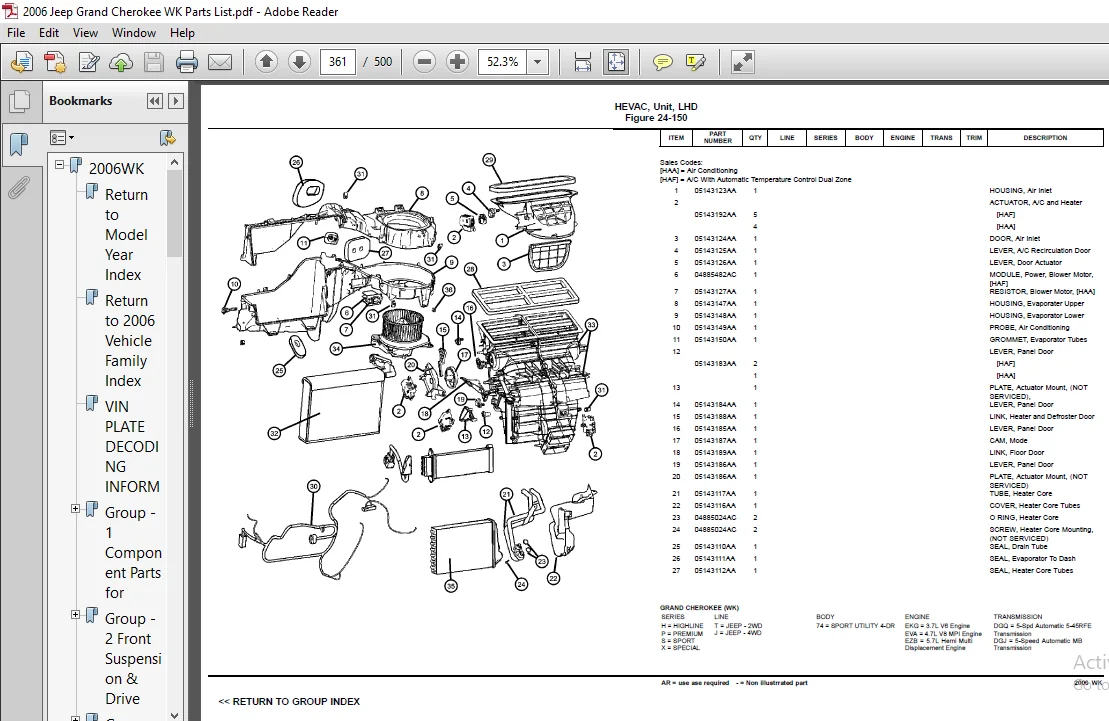Click the Send email envelope icon
Viewport: 1109px width, 721px height.
click(220, 62)
